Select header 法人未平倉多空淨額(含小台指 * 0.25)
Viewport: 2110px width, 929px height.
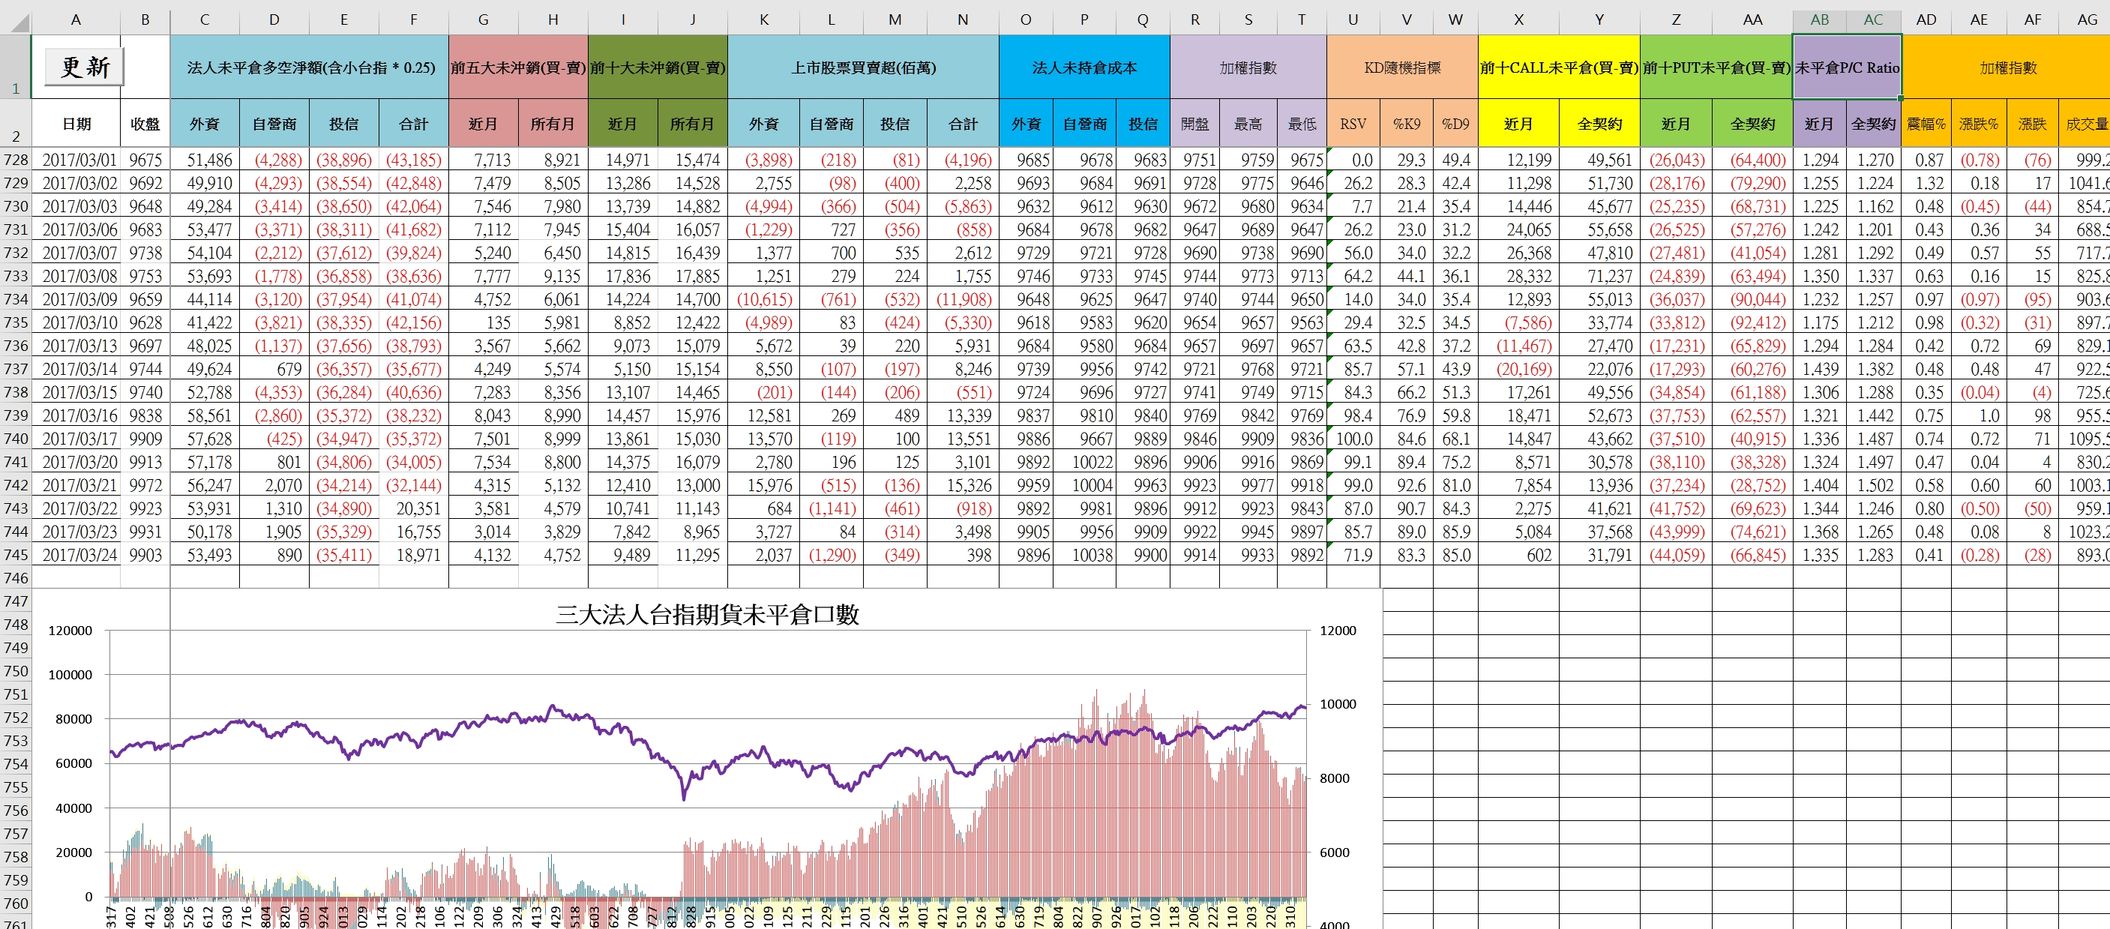click(310, 68)
